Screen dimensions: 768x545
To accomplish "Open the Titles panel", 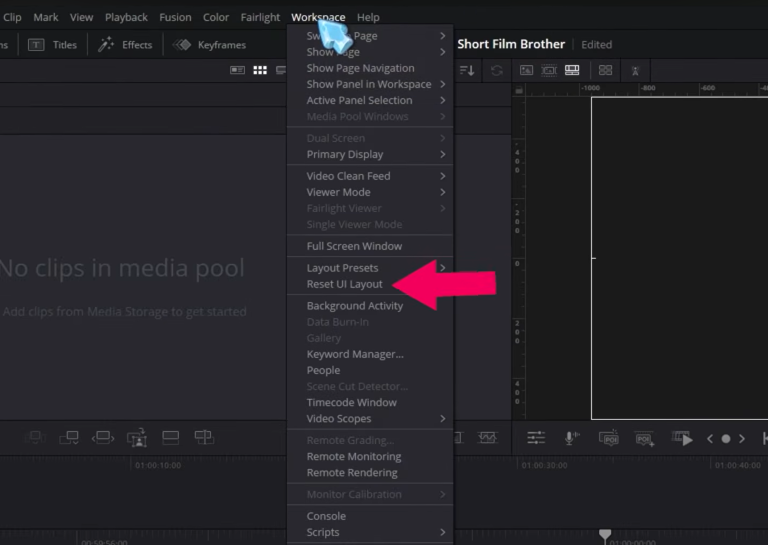I will [x=52, y=45].
